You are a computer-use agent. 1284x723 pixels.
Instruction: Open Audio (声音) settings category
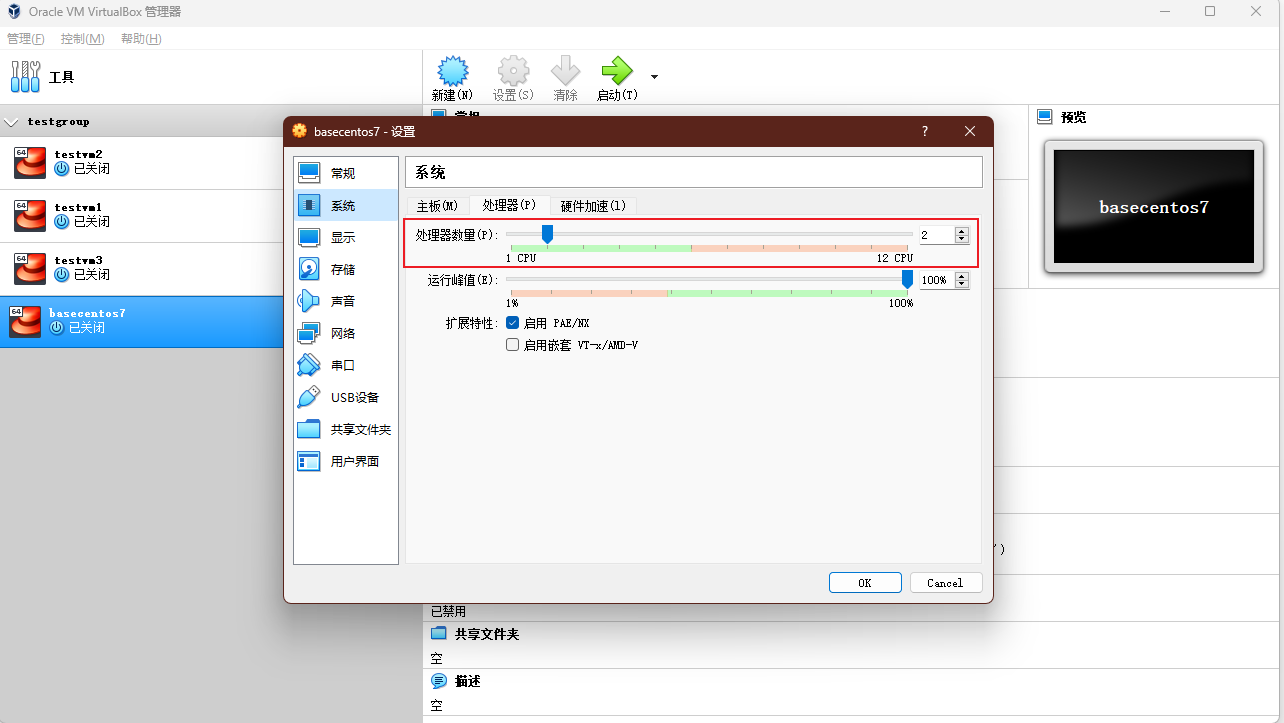pyautogui.click(x=345, y=301)
